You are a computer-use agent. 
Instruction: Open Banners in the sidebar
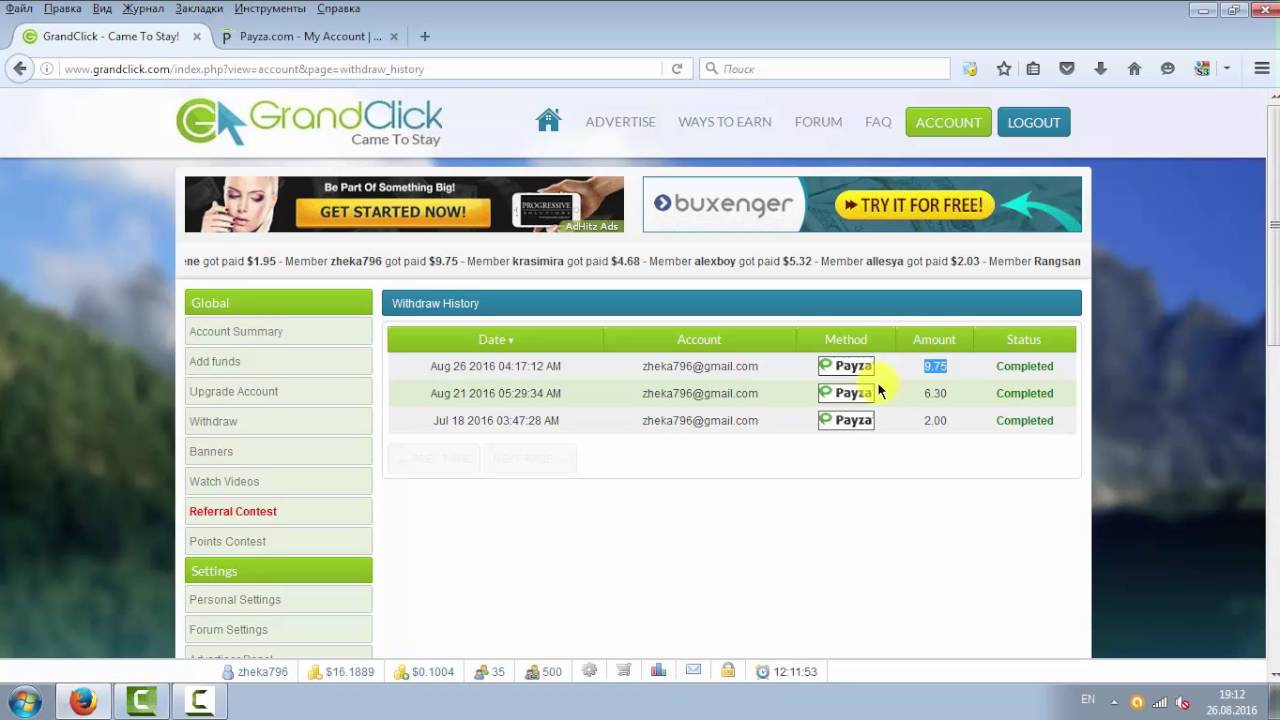click(279, 452)
